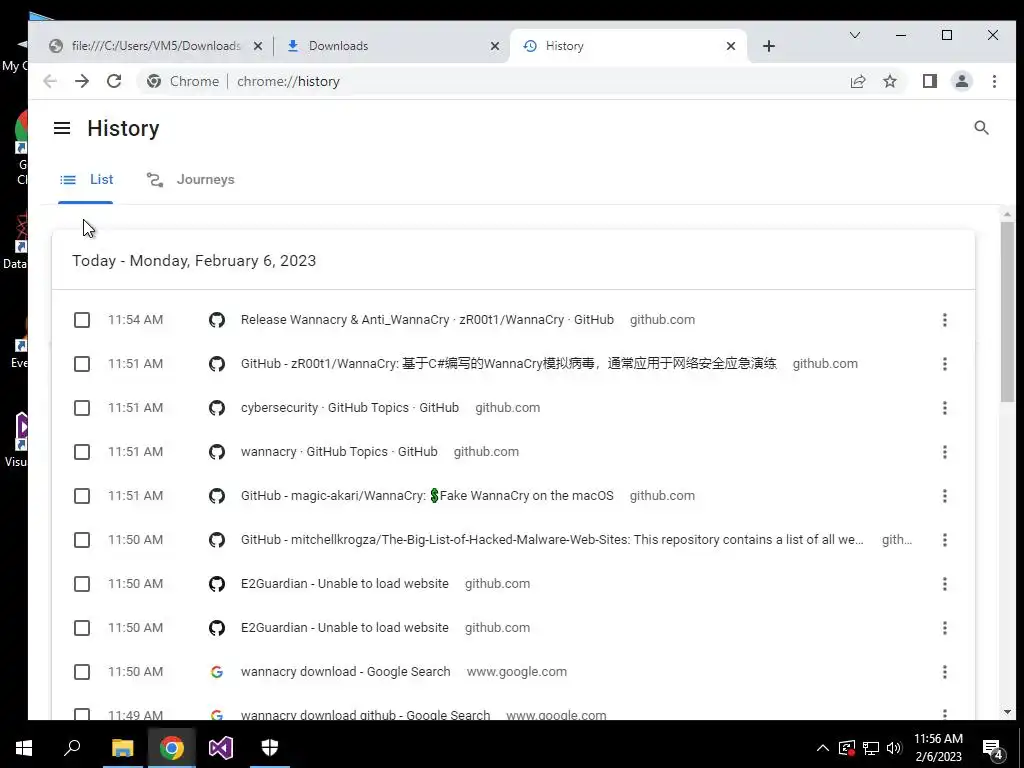This screenshot has width=1024, height=768.
Task: Open more actions for cybersecurity GitHub Topics
Action: point(944,408)
